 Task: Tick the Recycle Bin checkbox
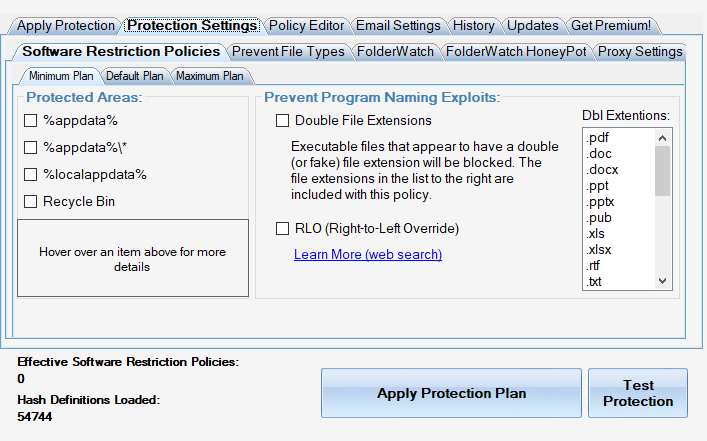point(32,202)
